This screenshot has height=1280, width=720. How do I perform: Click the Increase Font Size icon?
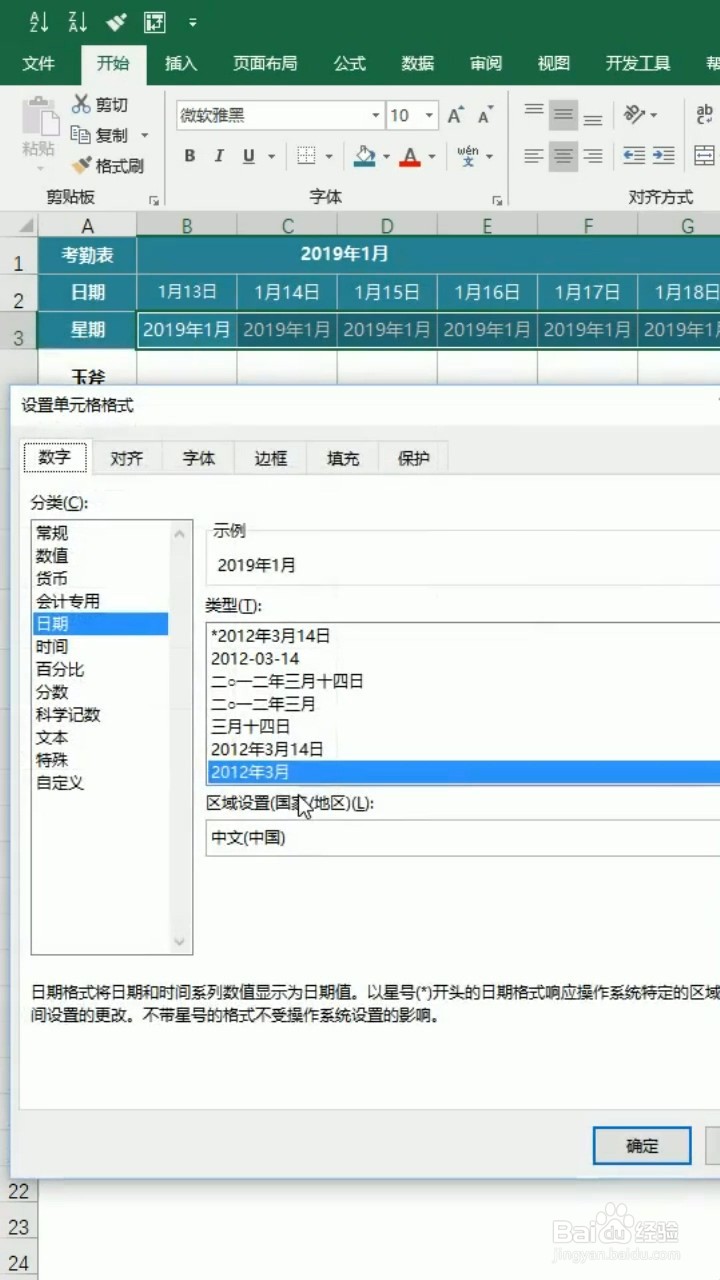click(455, 116)
